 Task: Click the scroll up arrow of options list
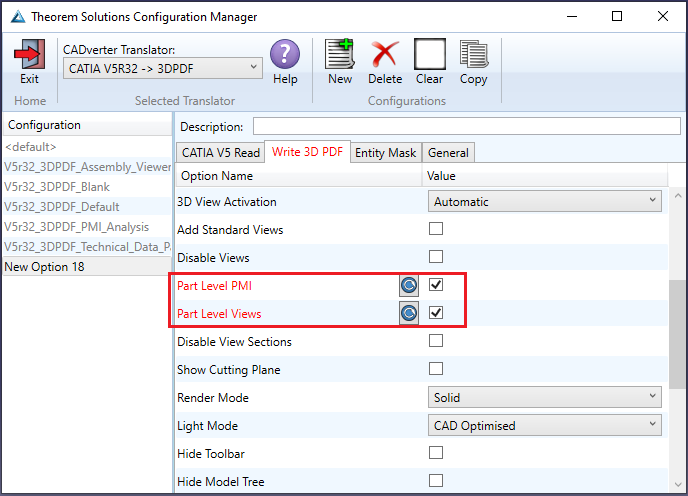coord(678,195)
